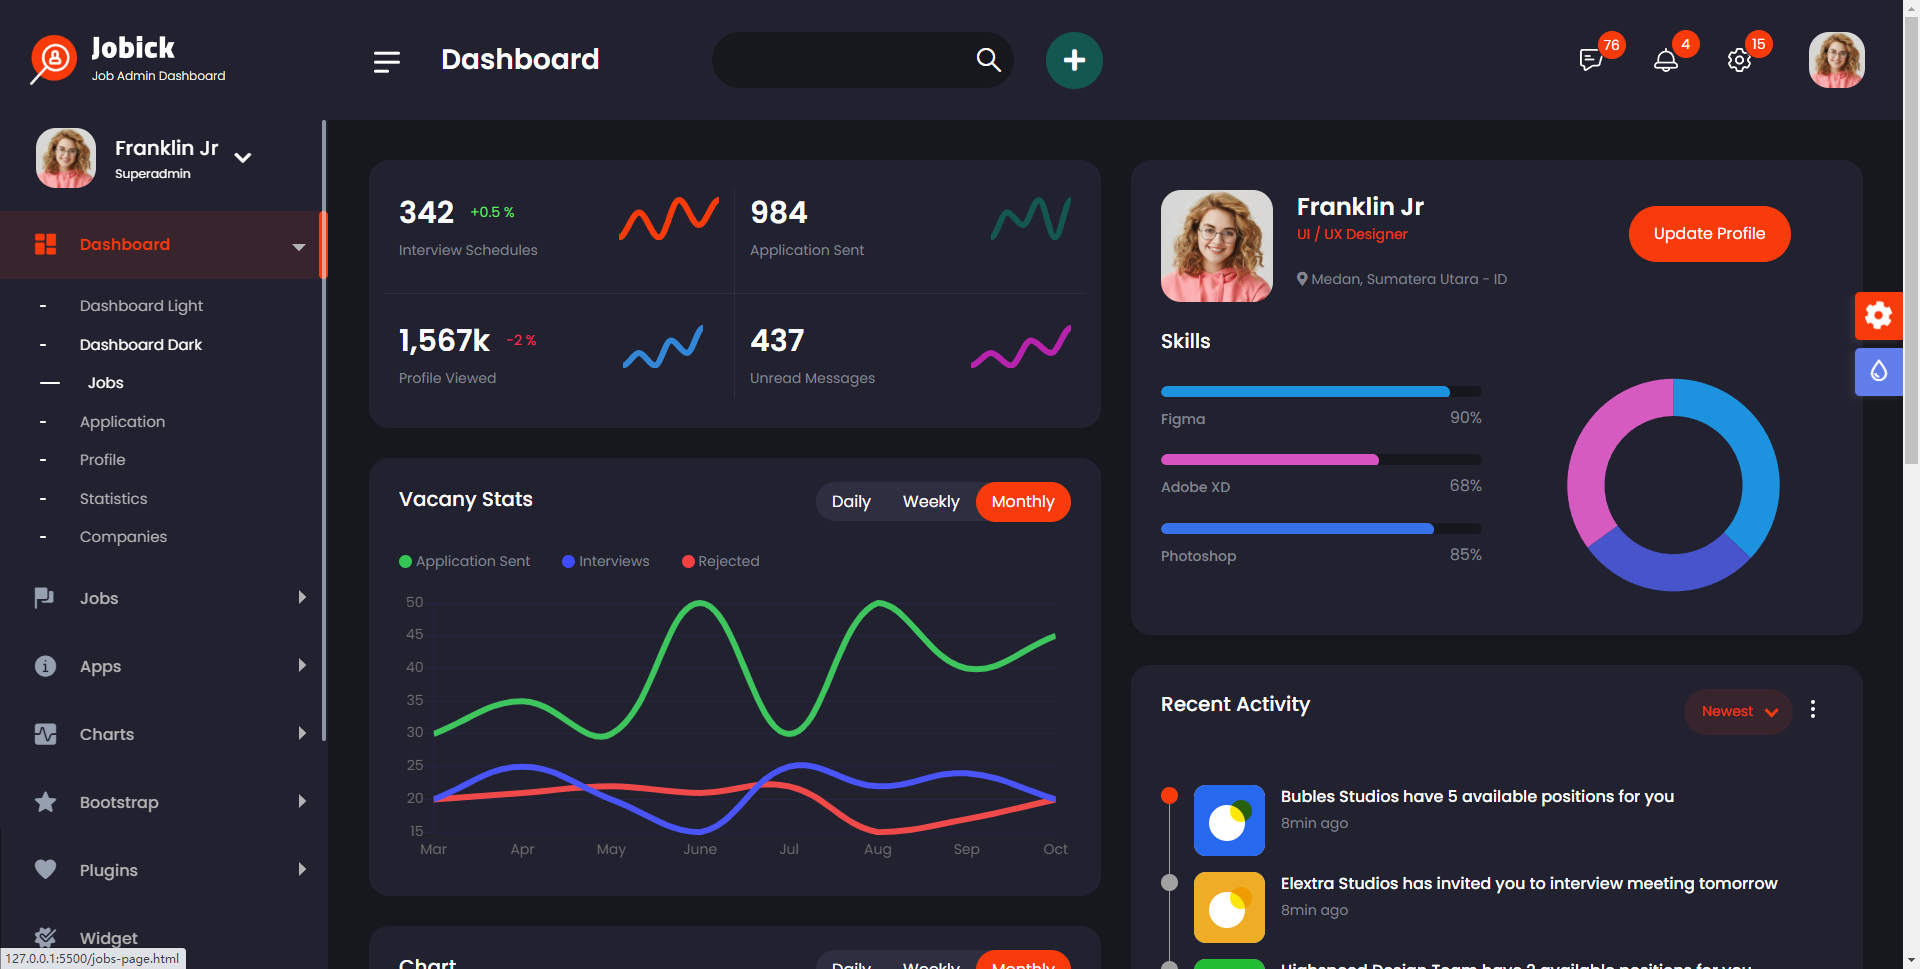The image size is (1920, 969).
Task: Click the sidebar Franklin Jr avatar
Action: click(66, 158)
